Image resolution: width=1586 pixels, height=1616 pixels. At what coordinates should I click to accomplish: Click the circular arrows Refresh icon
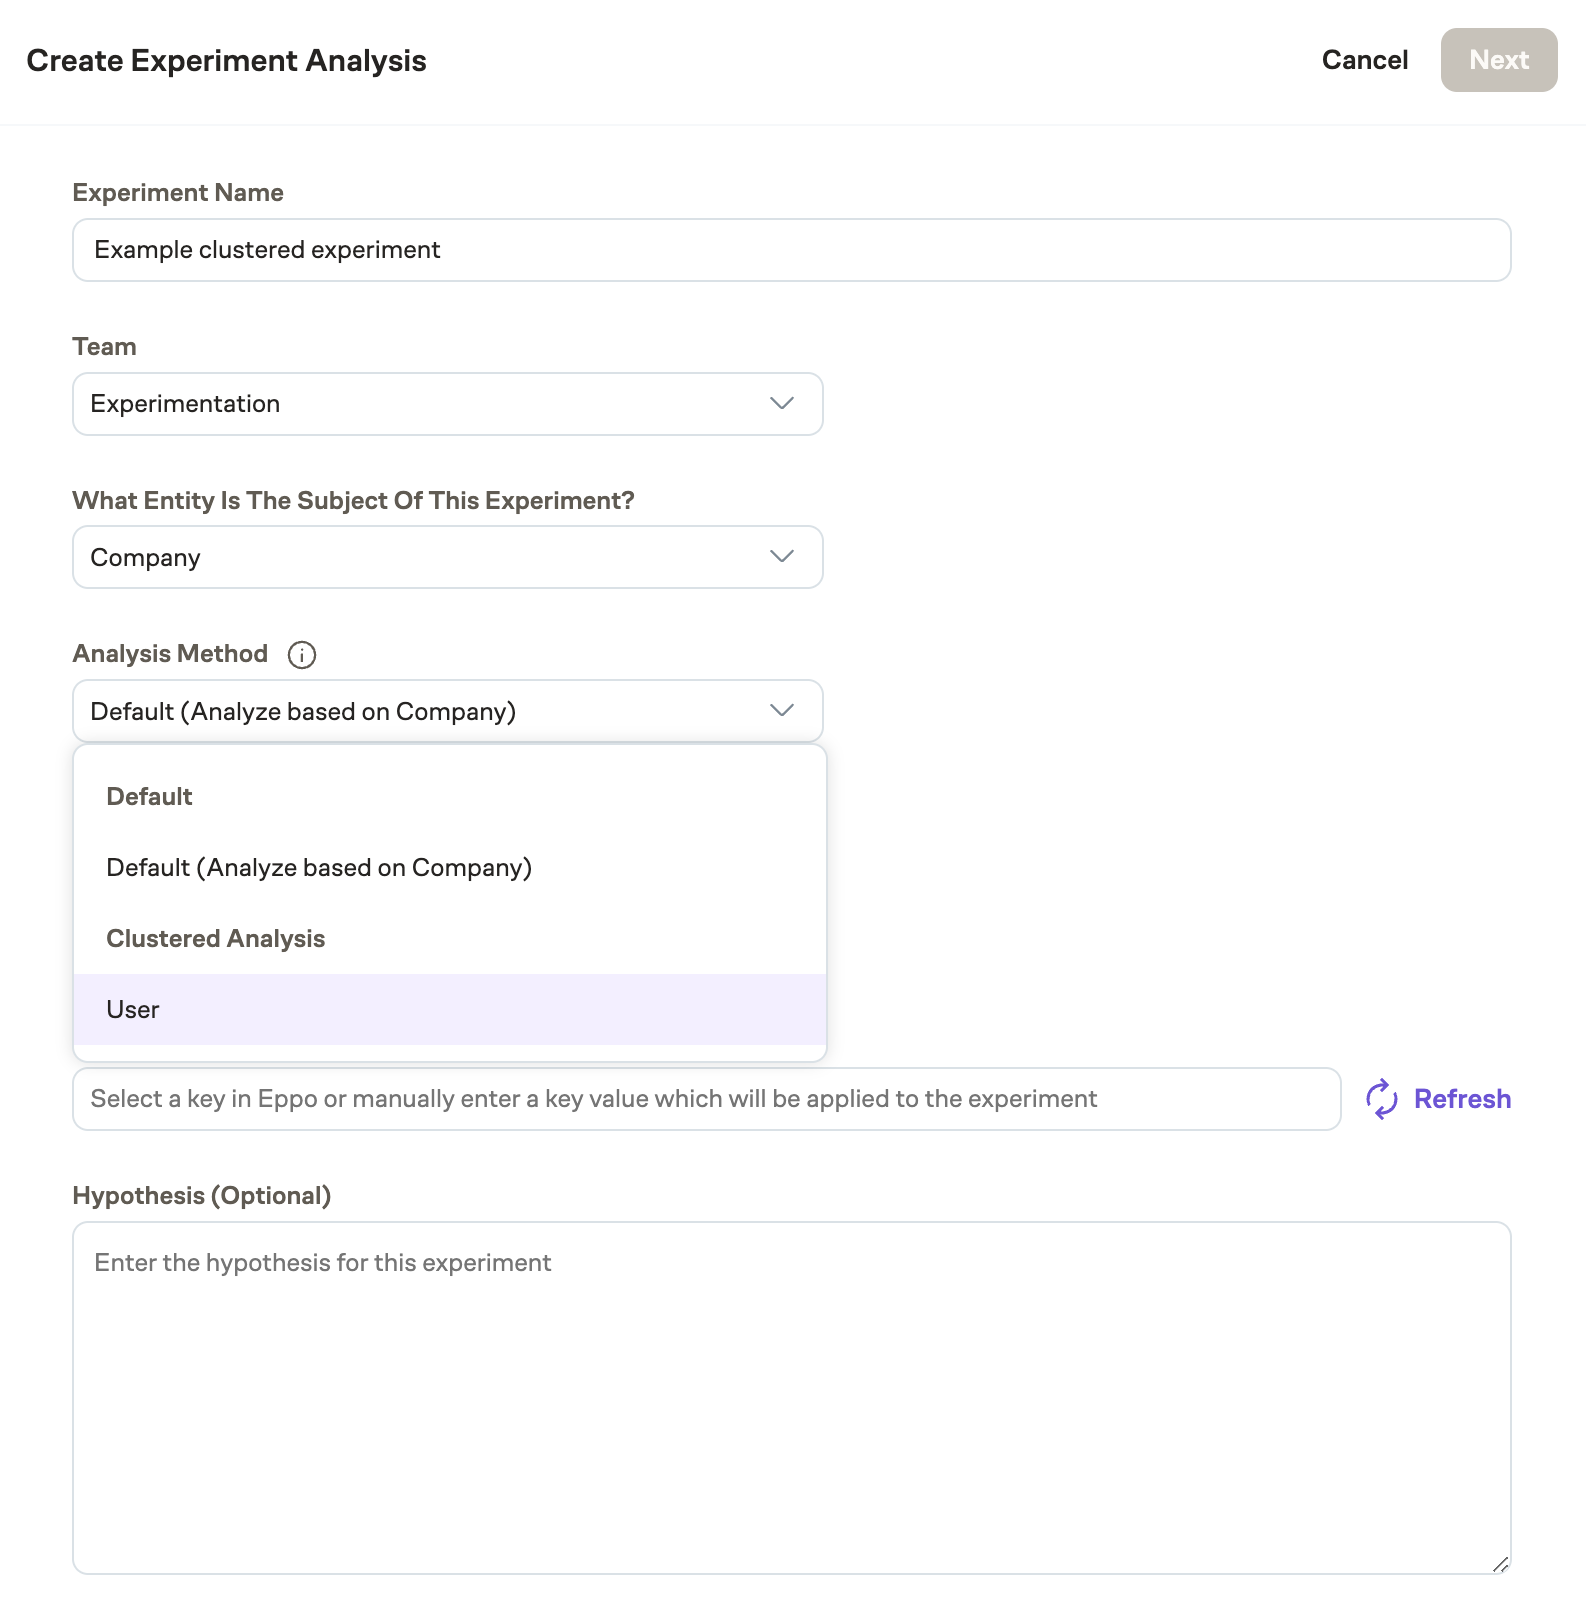[x=1381, y=1099]
